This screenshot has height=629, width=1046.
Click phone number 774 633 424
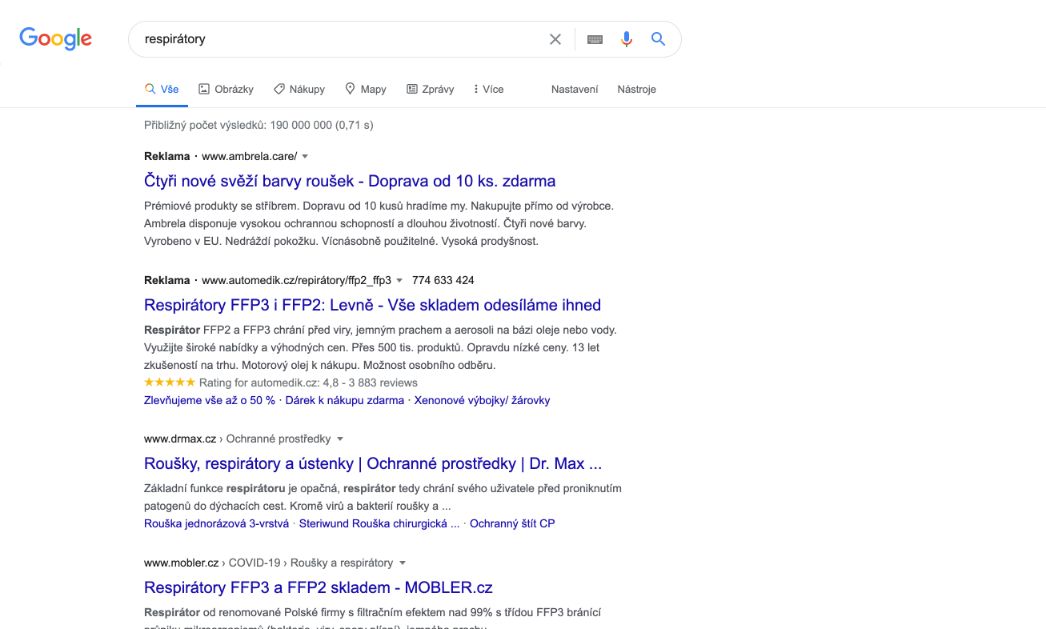click(443, 280)
